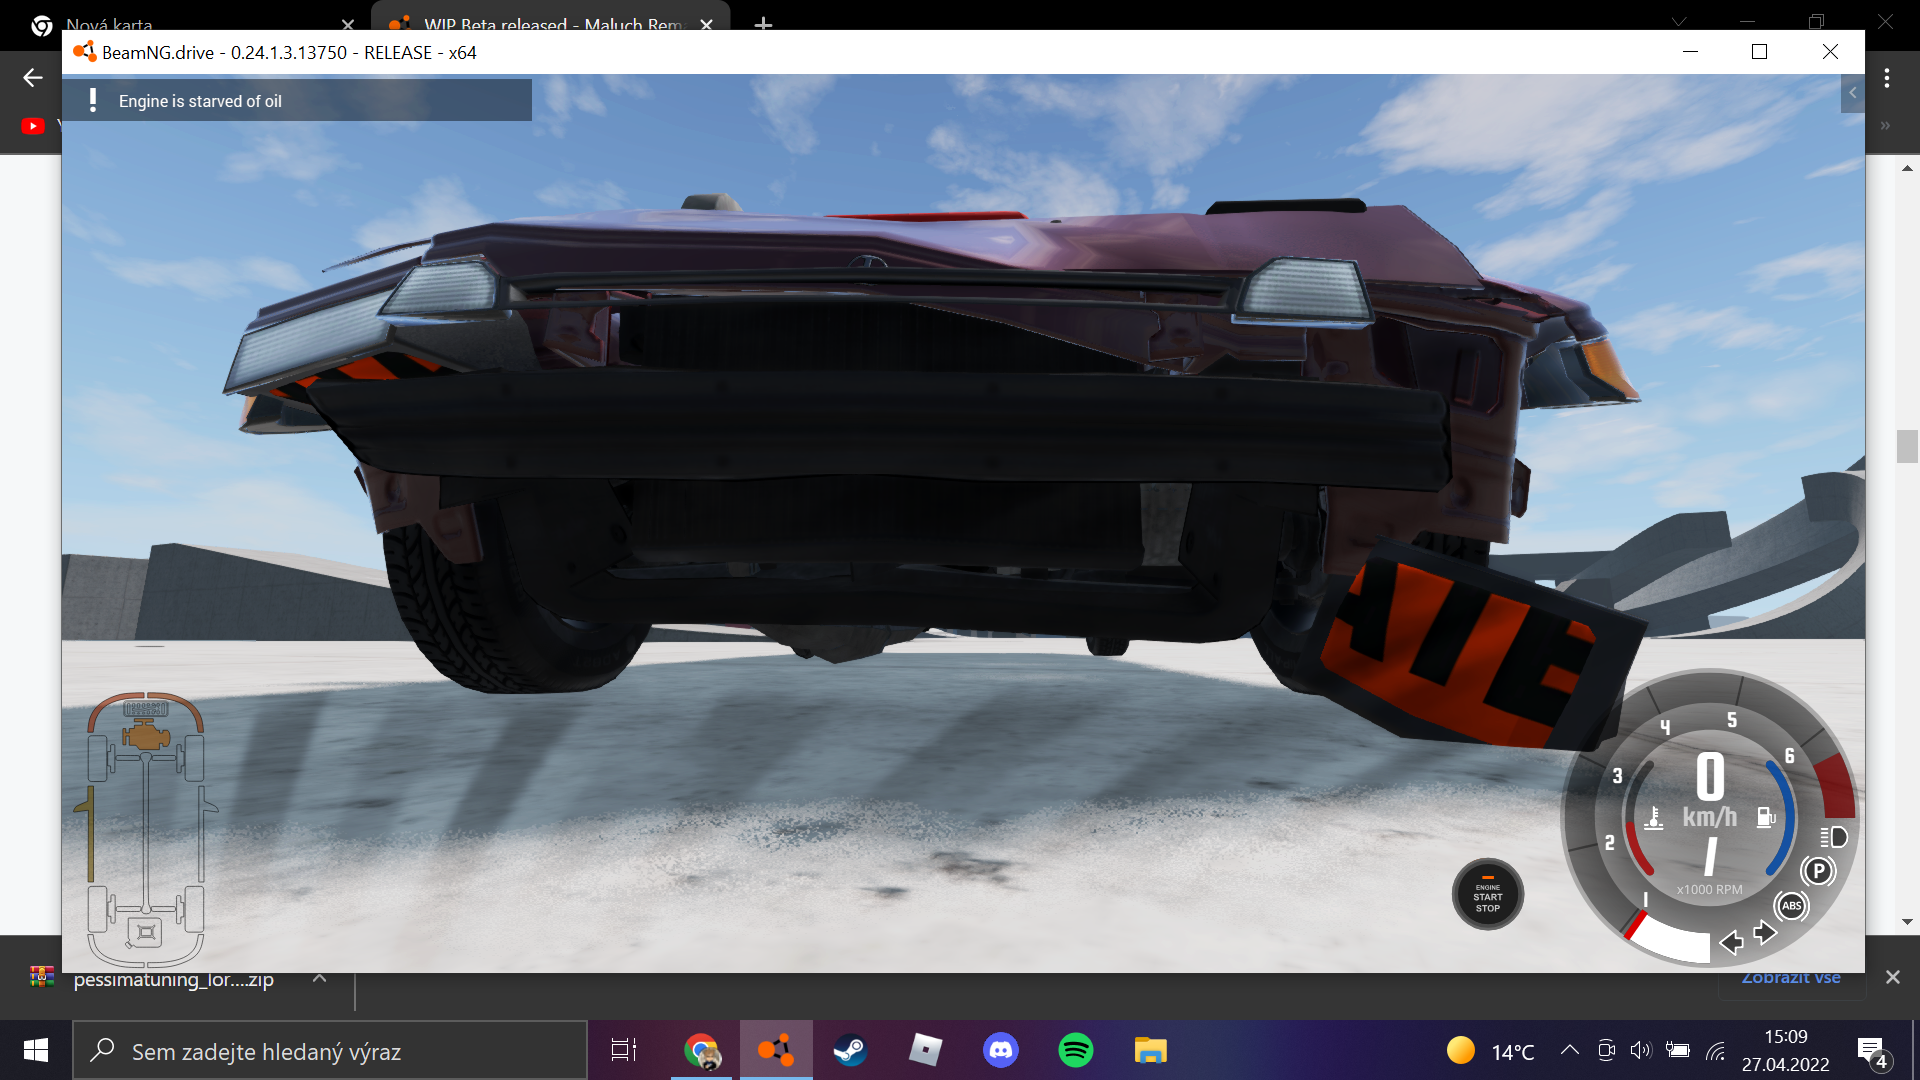Close the 'WIP Beta released' Chrome tab
Image resolution: width=1920 pixels, height=1080 pixels.
click(707, 24)
